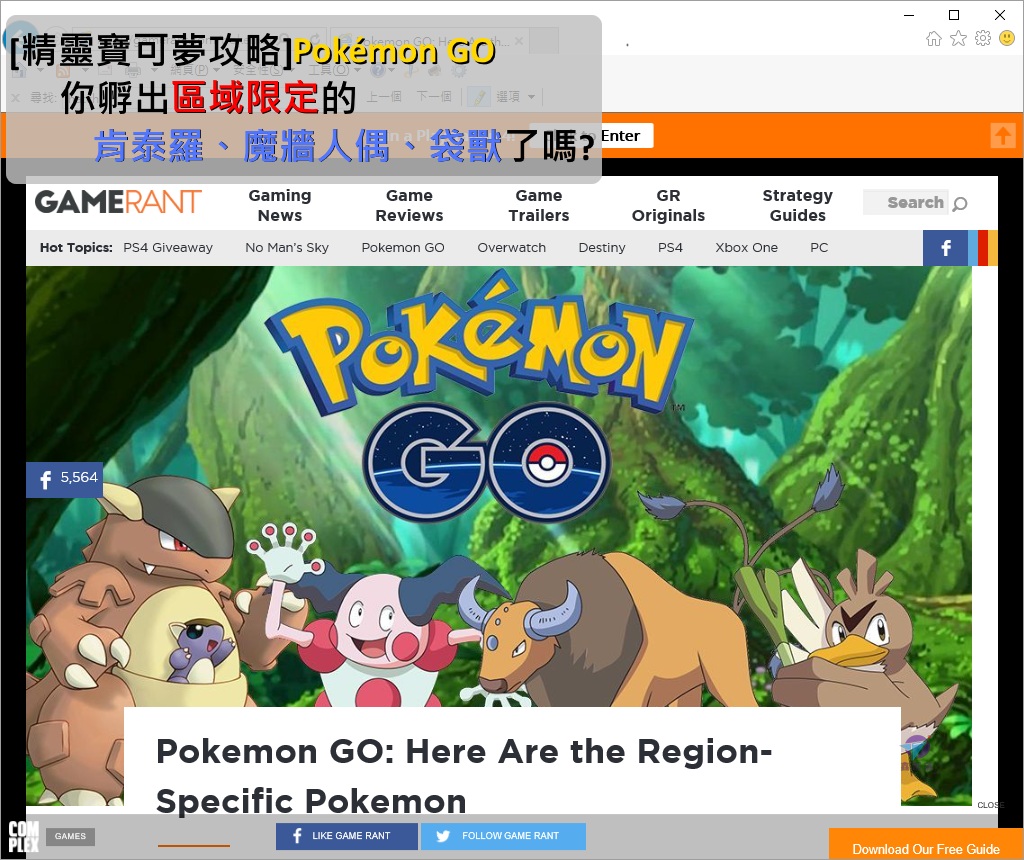Click the smiley feedback icon
This screenshot has height=860, width=1024.
click(1007, 39)
